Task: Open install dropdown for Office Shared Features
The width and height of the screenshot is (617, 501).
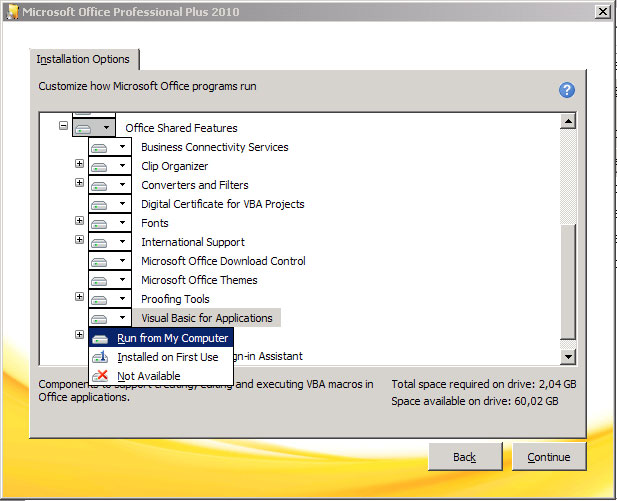Action: click(x=94, y=128)
